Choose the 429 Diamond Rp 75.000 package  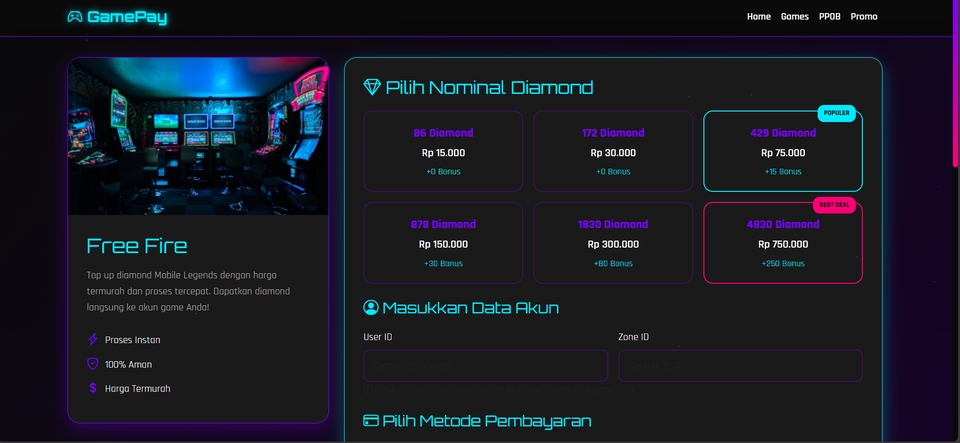click(783, 151)
